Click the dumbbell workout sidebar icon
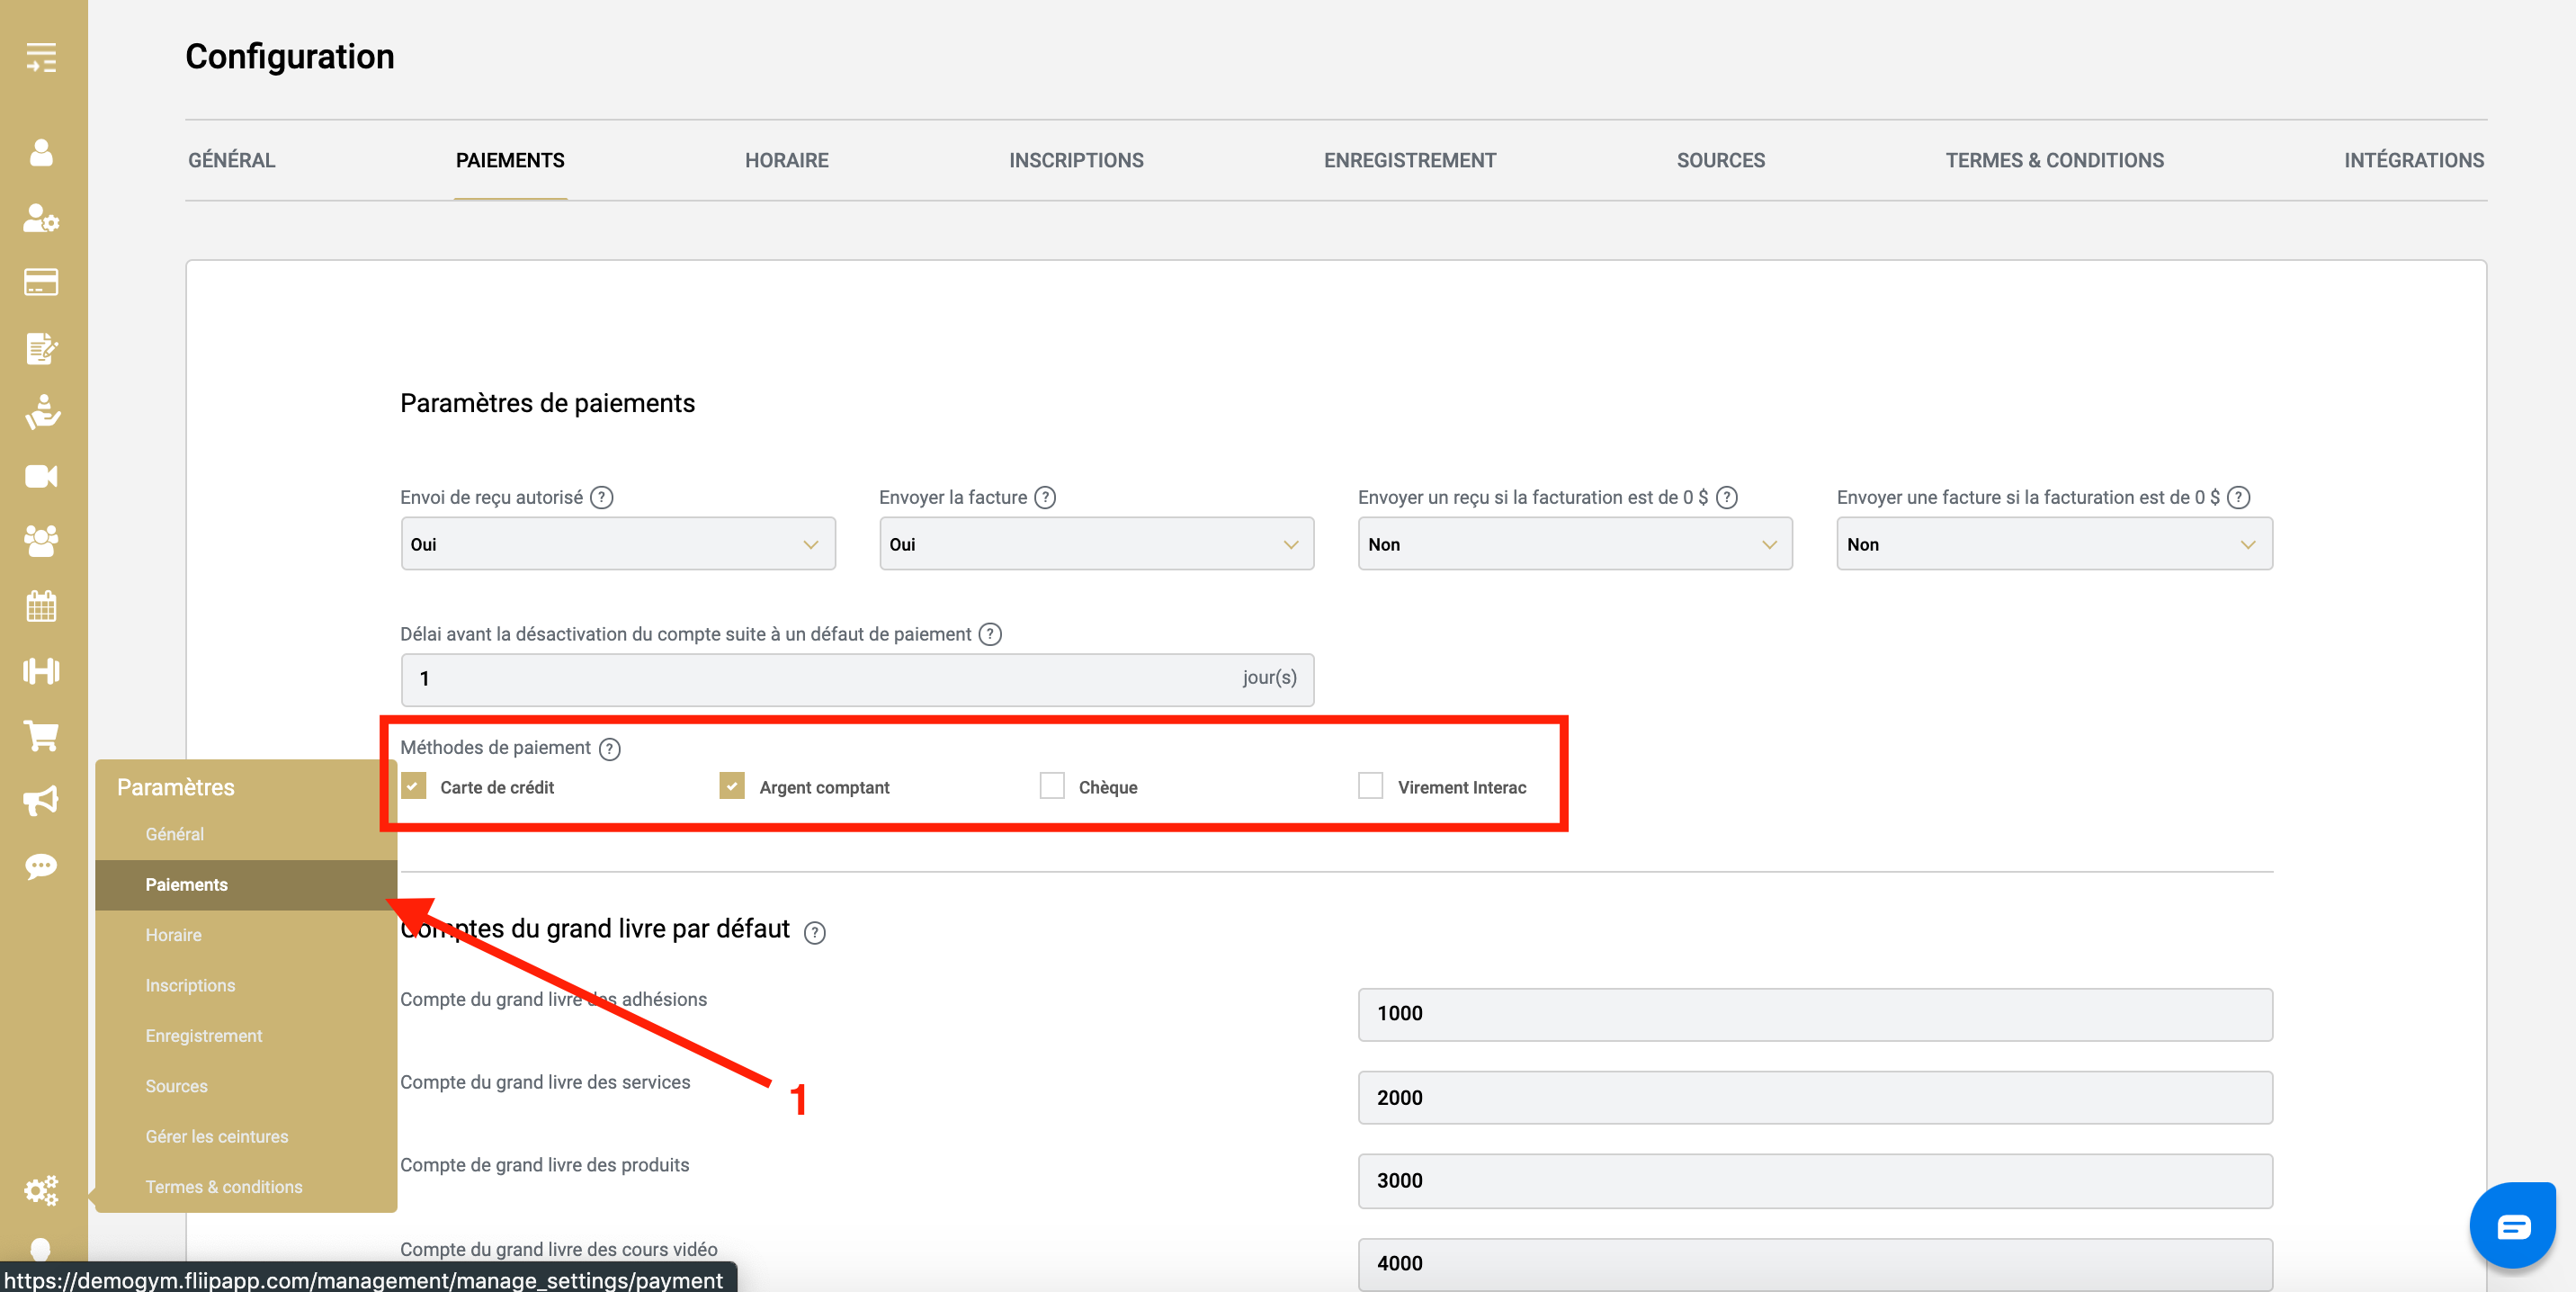Image resolution: width=2576 pixels, height=1292 pixels. tap(41, 671)
